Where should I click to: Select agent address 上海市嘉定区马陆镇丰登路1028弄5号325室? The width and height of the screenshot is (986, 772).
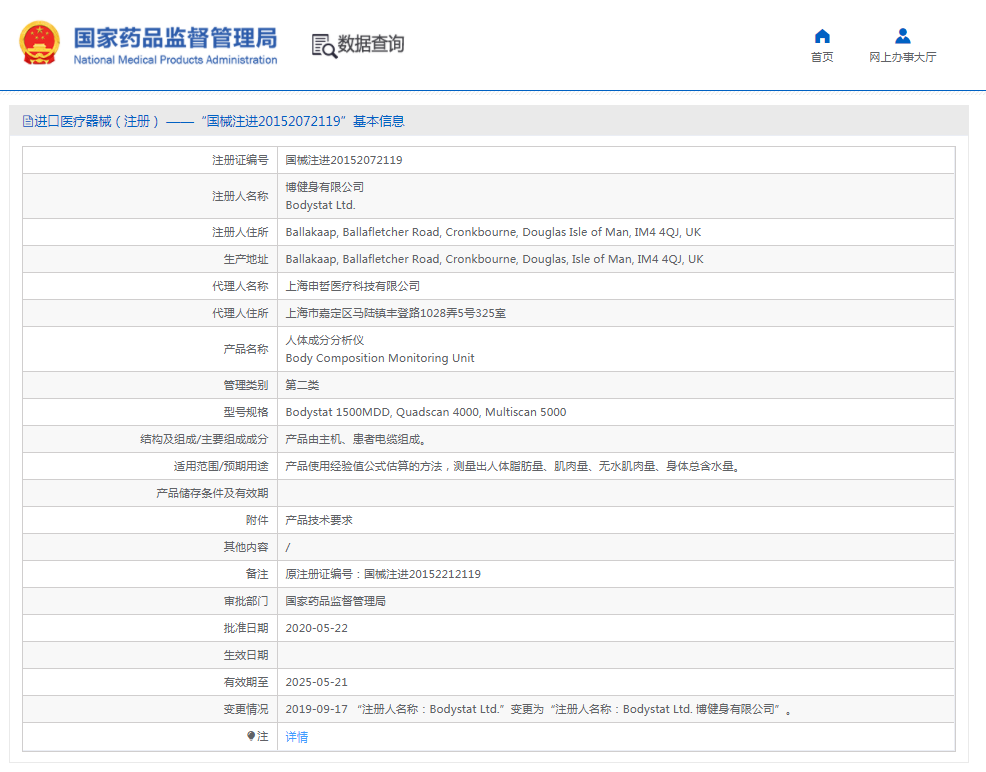point(396,313)
